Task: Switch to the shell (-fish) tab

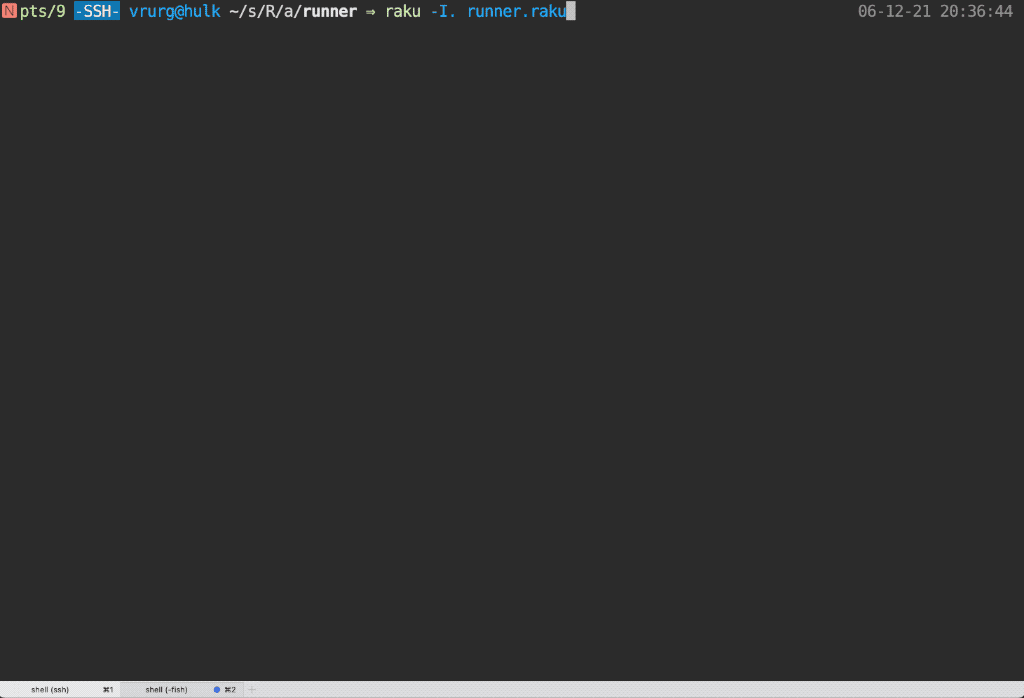Action: (x=166, y=689)
